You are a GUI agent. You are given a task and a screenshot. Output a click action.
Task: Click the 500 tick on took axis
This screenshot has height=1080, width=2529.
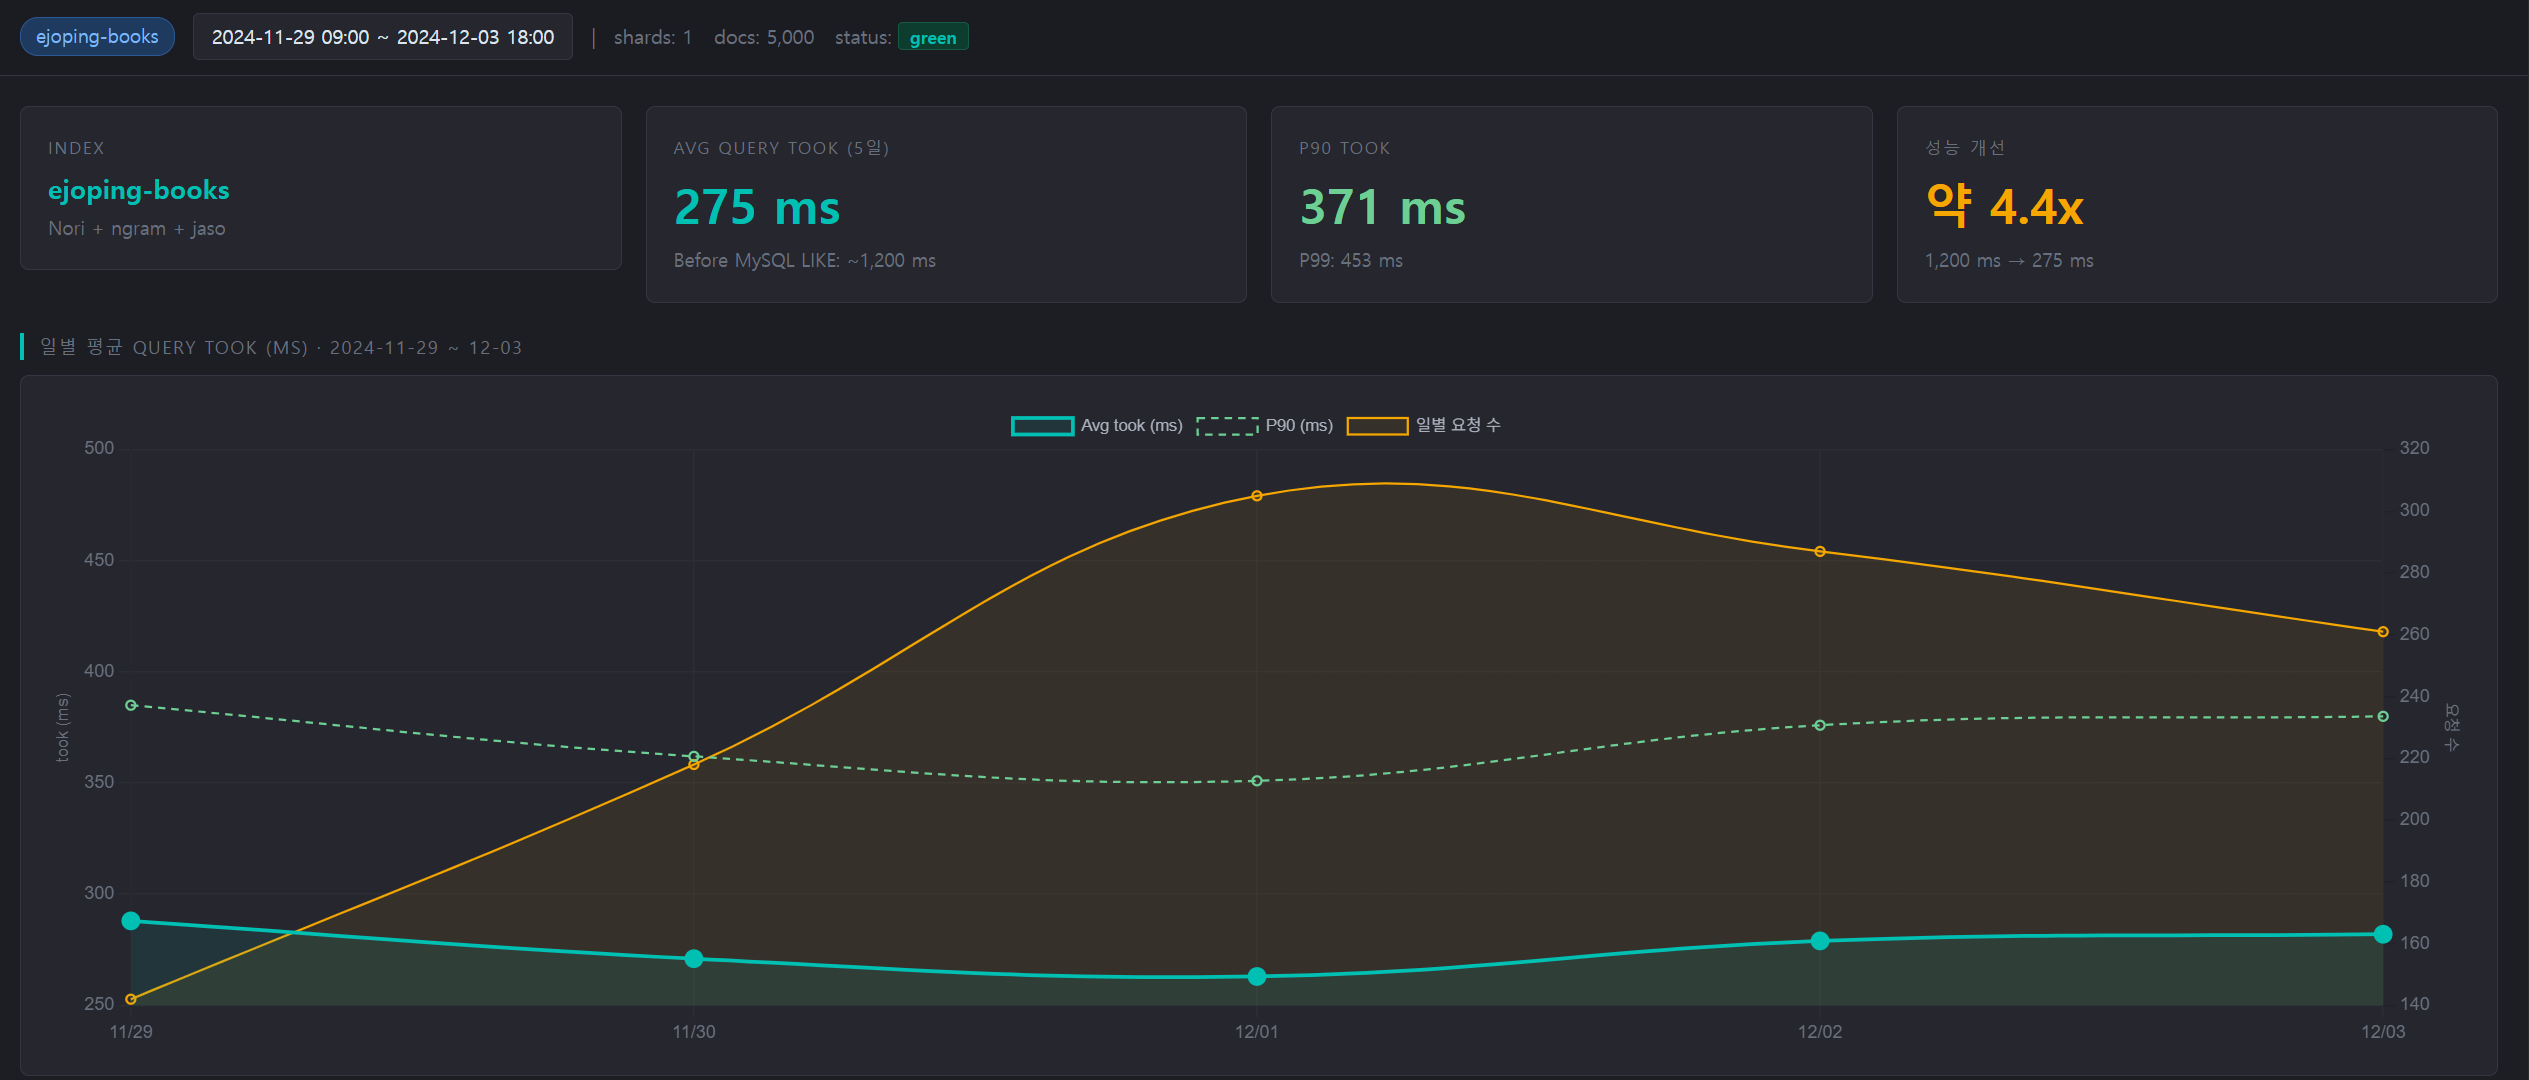[x=99, y=448]
